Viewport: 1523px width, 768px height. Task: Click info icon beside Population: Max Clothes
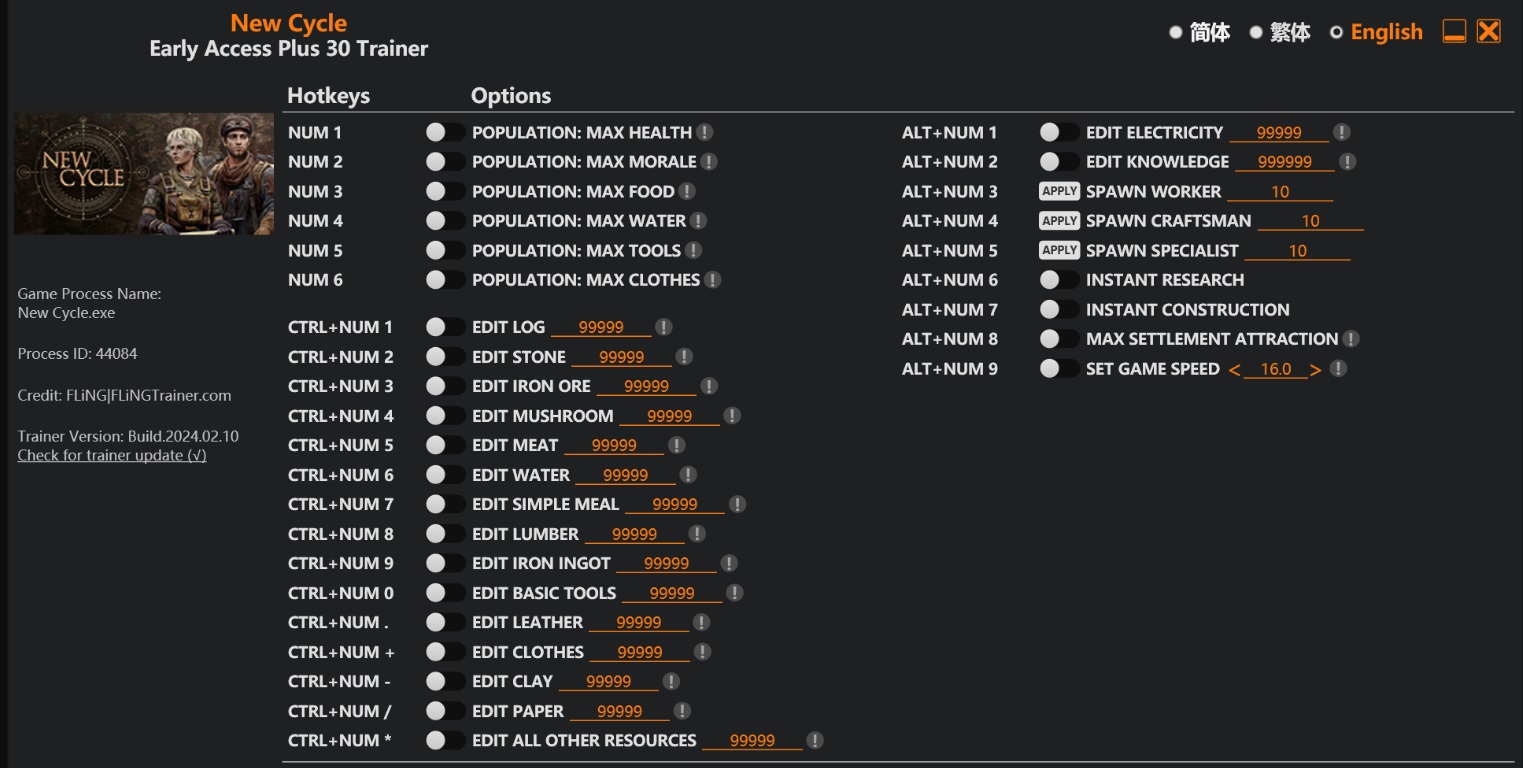click(x=713, y=280)
